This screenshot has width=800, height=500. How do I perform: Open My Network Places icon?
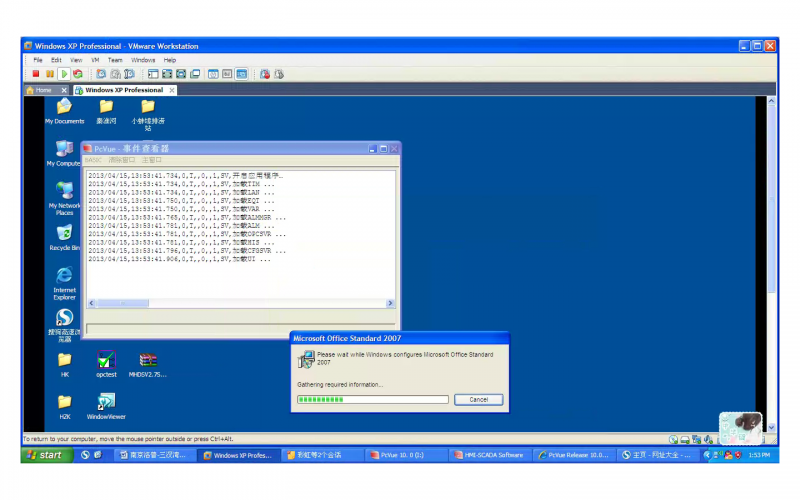point(64,198)
